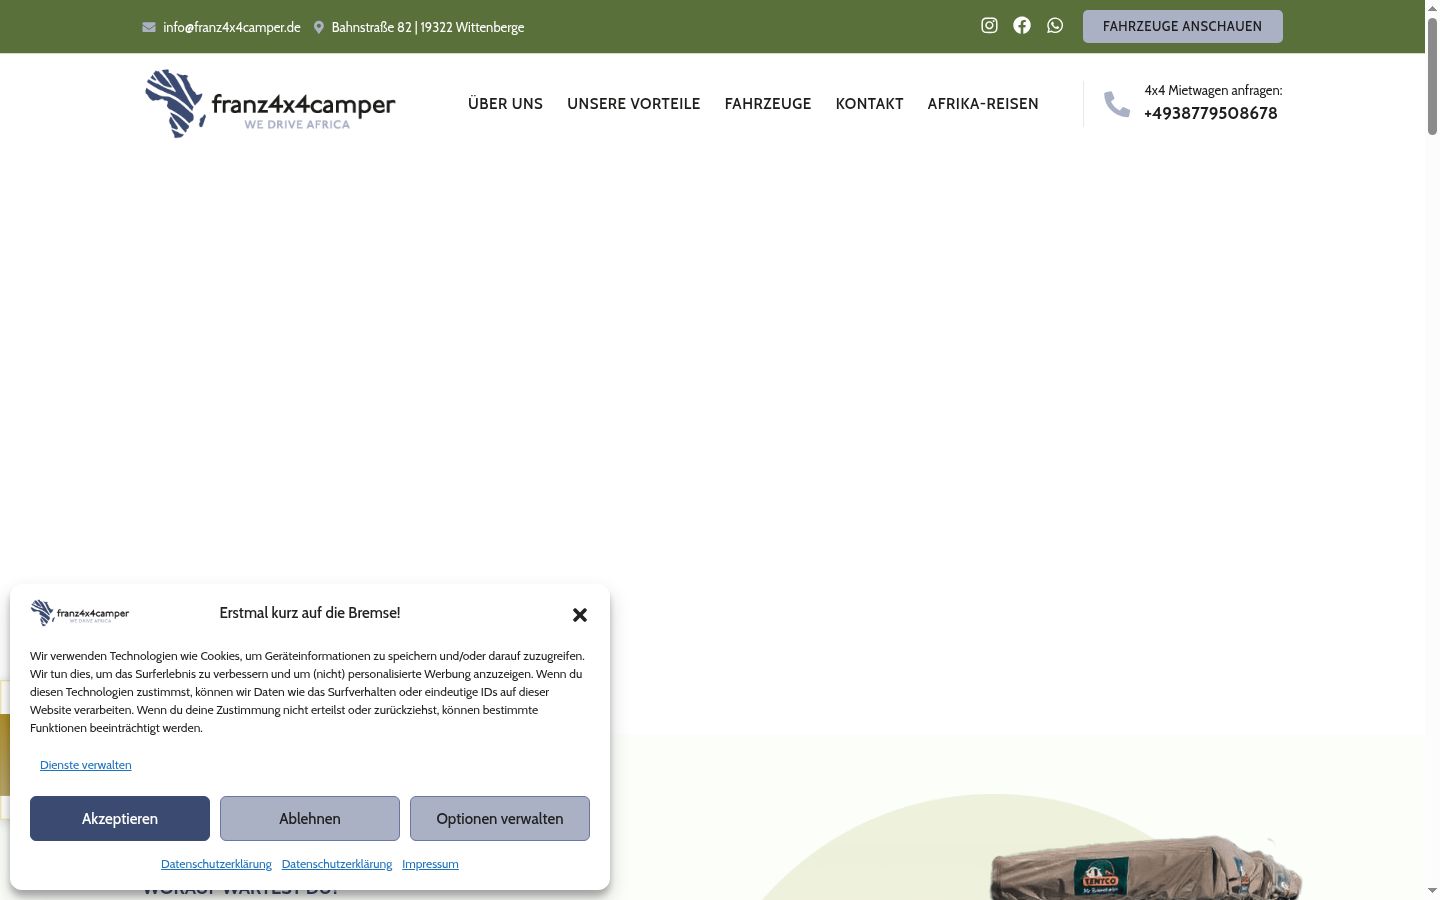1440x900 pixels.
Task: Open the UNSERE VORTEILE menu item
Action: pos(634,104)
